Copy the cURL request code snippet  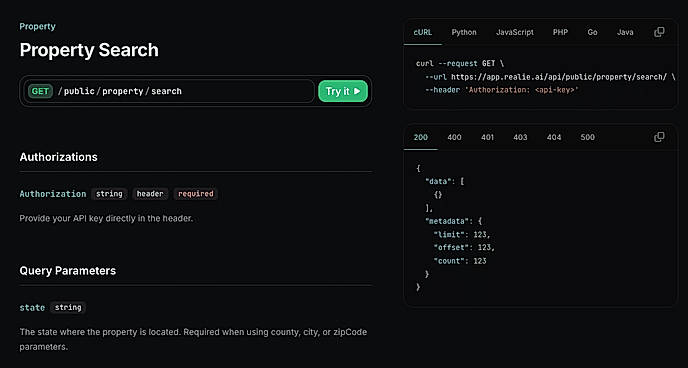[x=659, y=32]
